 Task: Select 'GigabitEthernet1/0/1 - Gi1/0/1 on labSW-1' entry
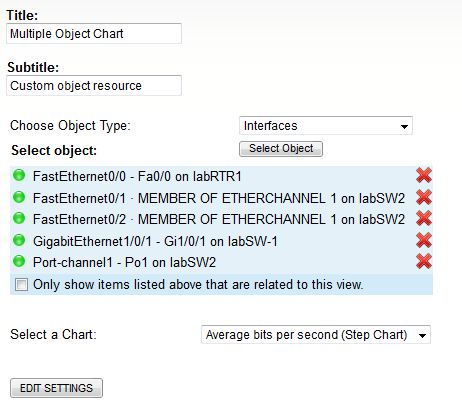point(155,241)
